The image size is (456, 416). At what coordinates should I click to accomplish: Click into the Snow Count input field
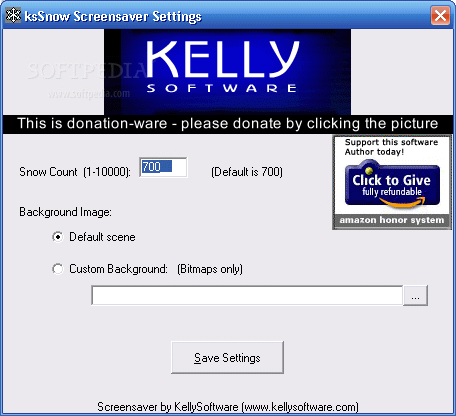[163, 167]
